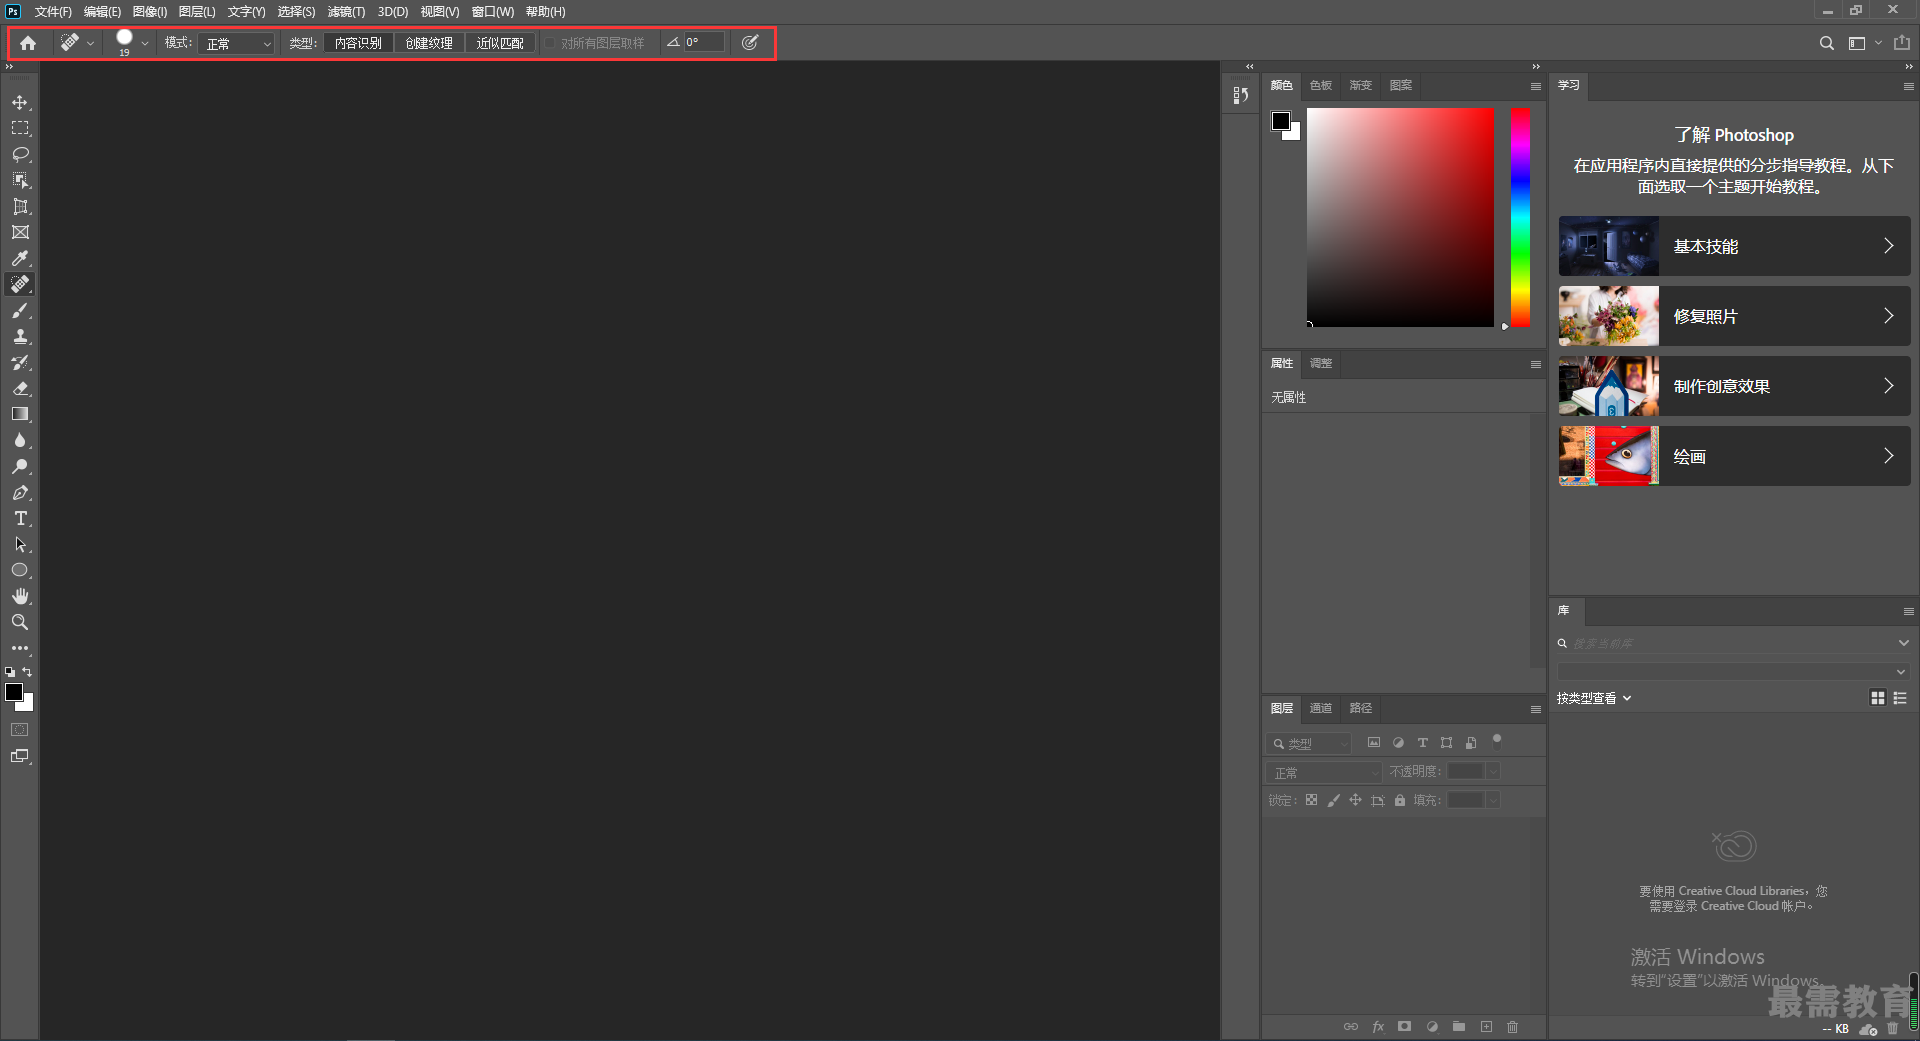1920x1041 pixels.
Task: Open the 文件(F) menu
Action: coord(53,12)
